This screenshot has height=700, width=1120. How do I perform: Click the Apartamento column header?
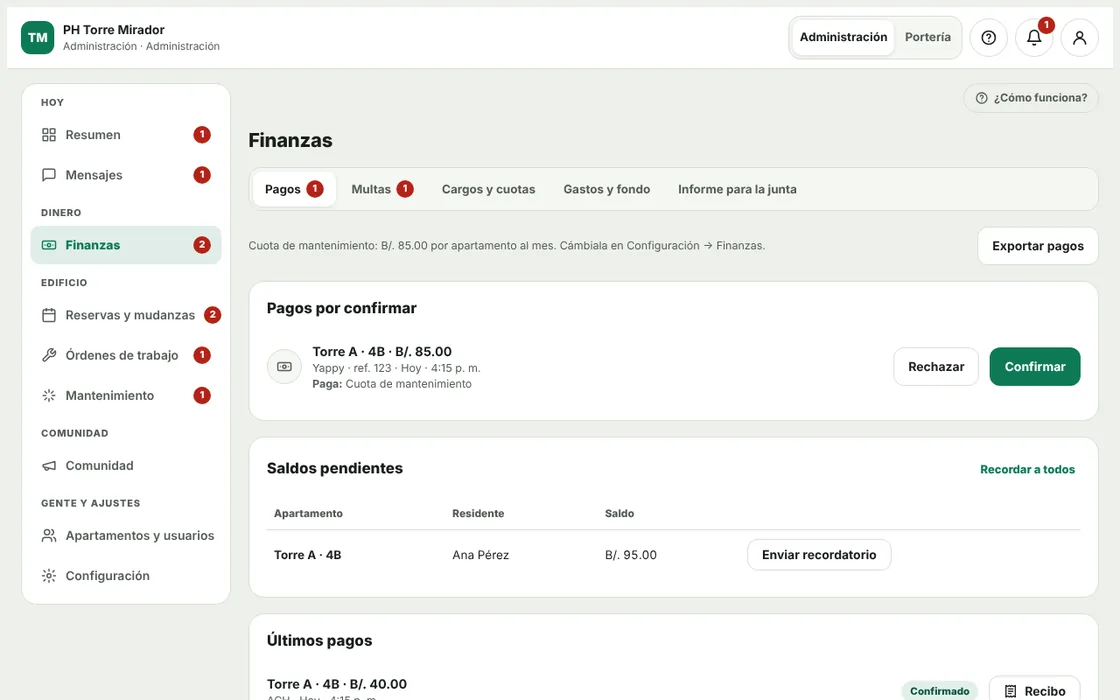(308, 514)
